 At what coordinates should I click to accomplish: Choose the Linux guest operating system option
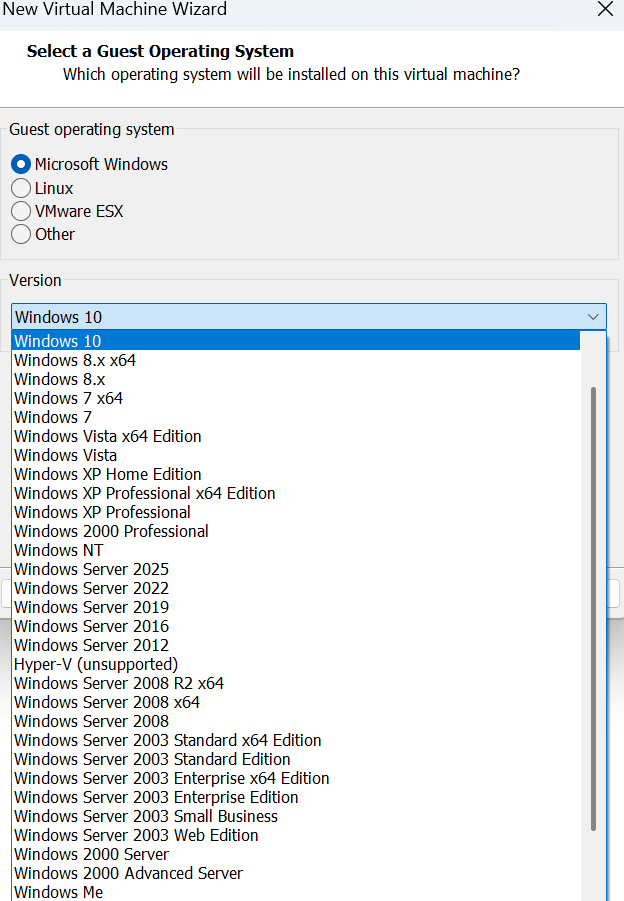pyautogui.click(x=21, y=188)
